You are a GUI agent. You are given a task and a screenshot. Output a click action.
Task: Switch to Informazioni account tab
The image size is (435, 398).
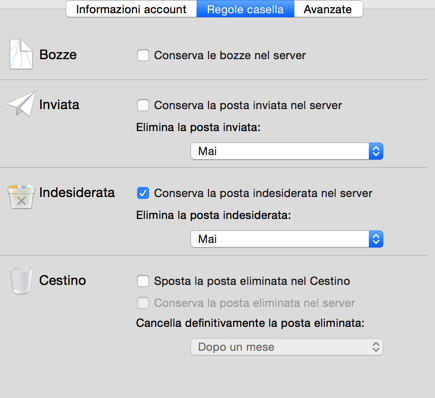131,9
